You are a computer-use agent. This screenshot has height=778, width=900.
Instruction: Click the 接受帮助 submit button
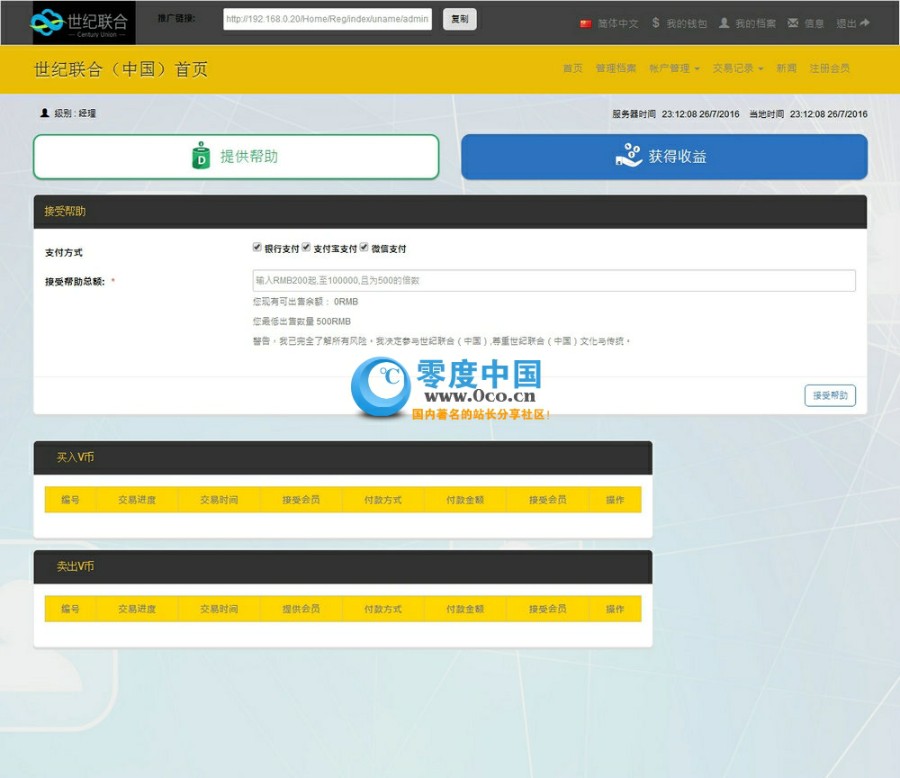click(829, 395)
